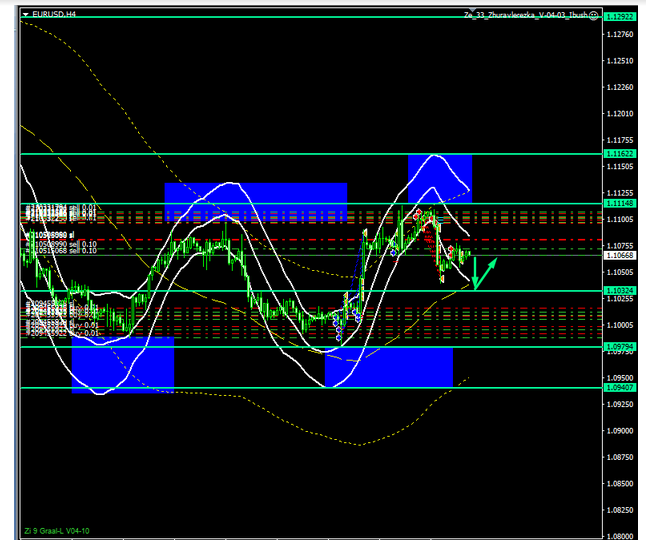The height and width of the screenshot is (543, 646).
Task: Select the current price tag 1.10668
Action: (x=620, y=255)
